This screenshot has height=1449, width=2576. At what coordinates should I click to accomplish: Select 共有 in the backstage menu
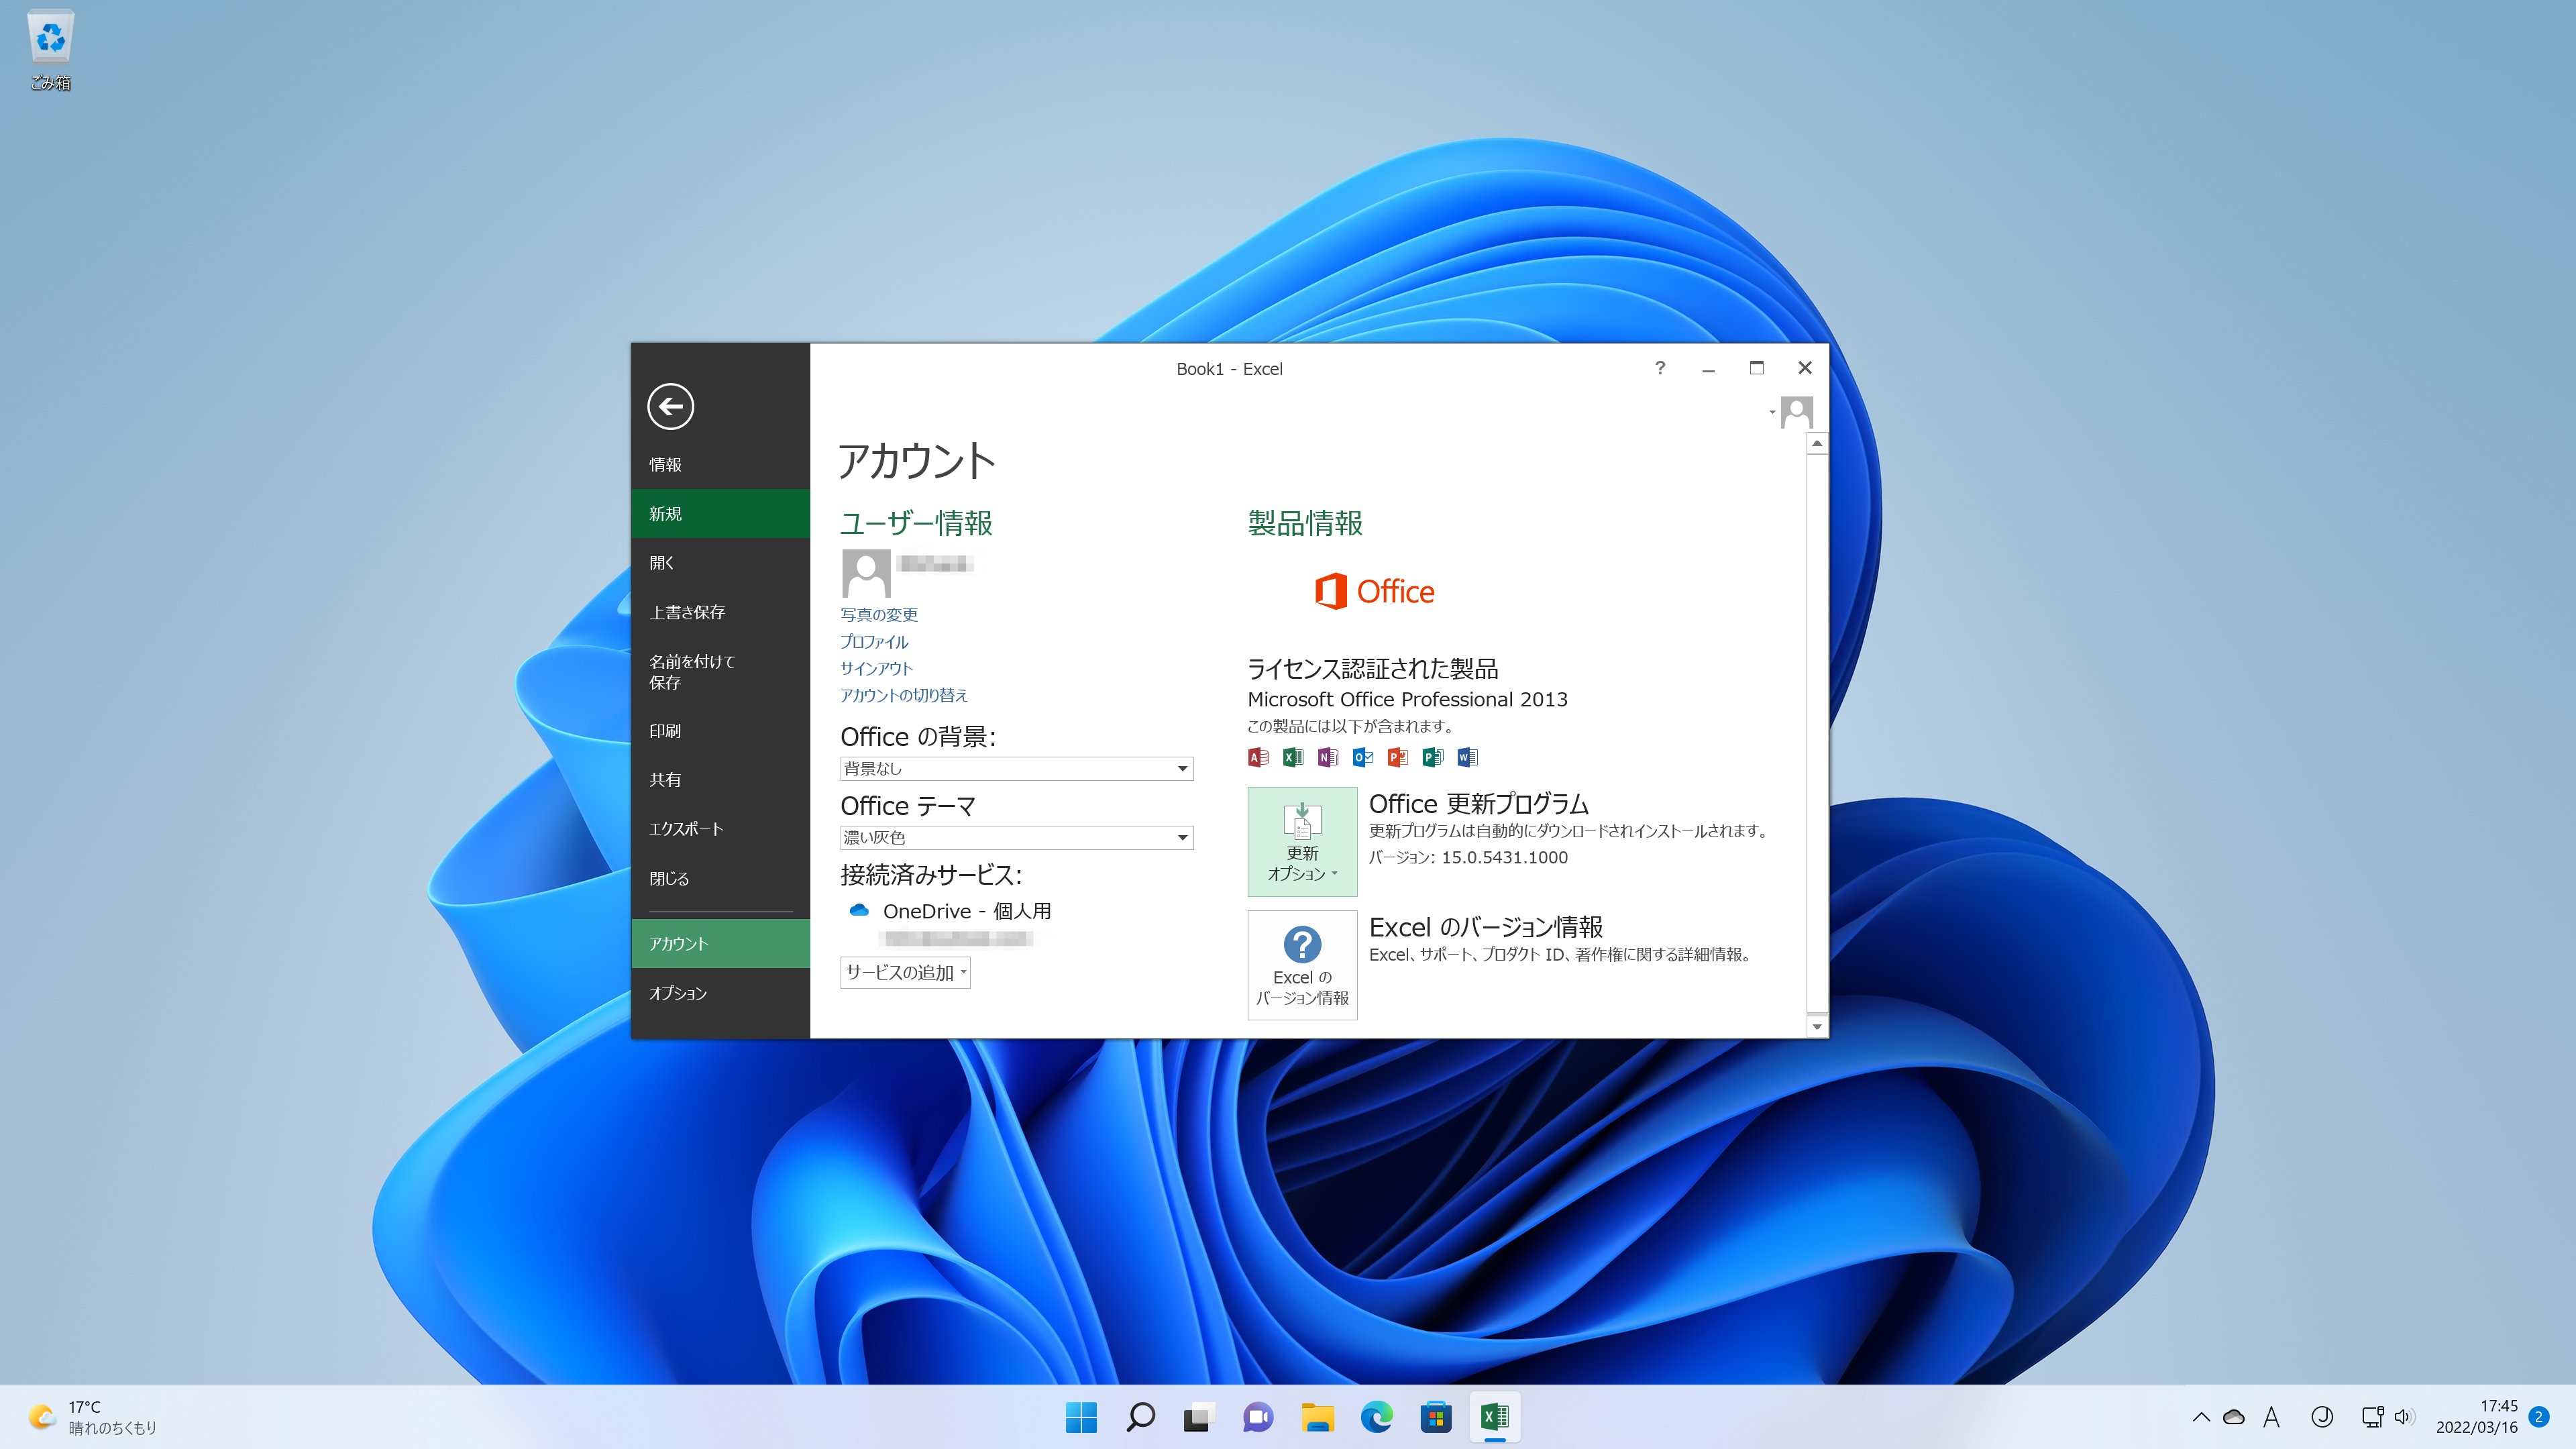point(720,779)
